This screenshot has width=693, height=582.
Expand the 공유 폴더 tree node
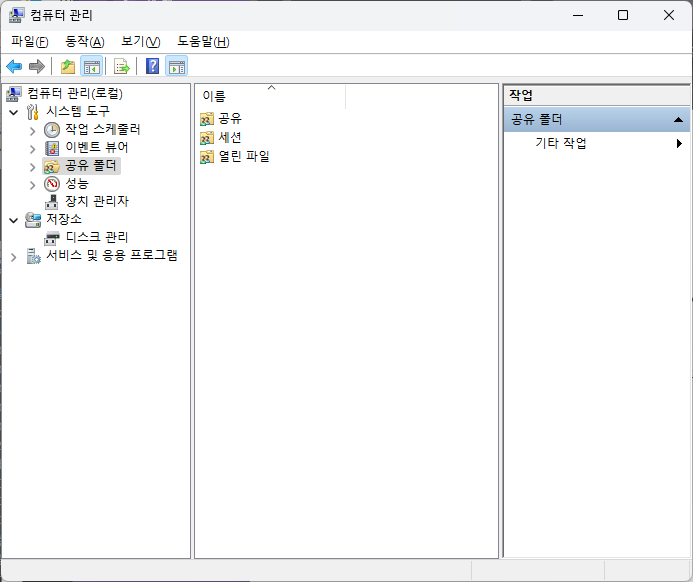pyautogui.click(x=32, y=167)
